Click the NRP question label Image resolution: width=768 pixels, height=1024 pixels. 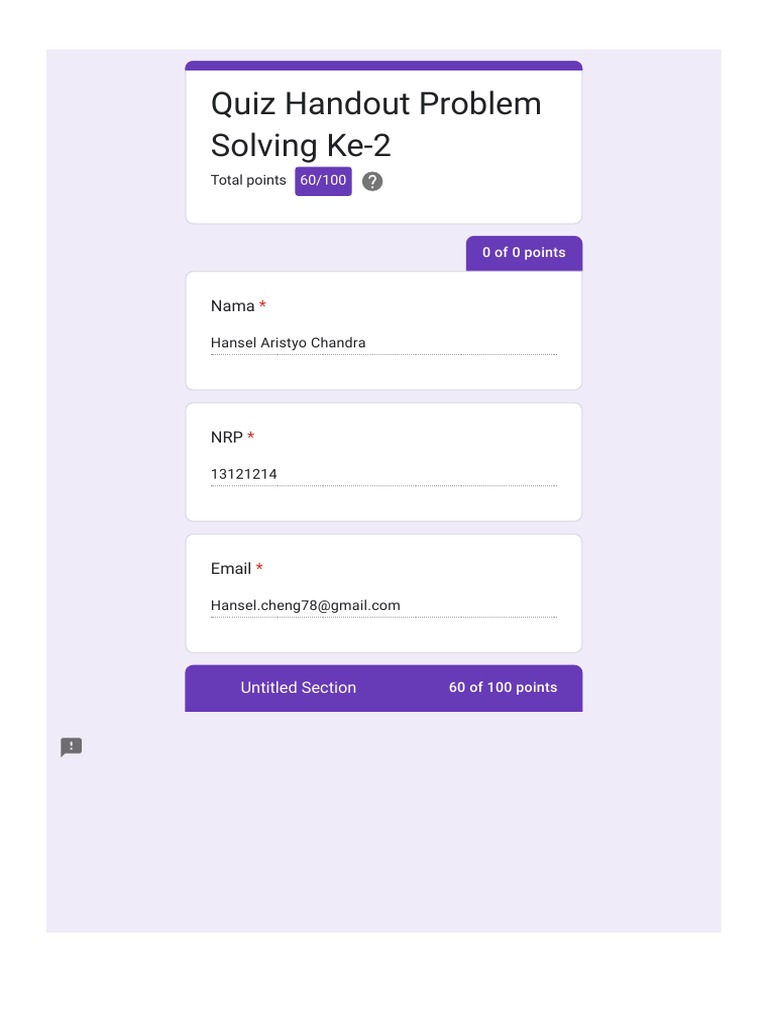pos(227,438)
